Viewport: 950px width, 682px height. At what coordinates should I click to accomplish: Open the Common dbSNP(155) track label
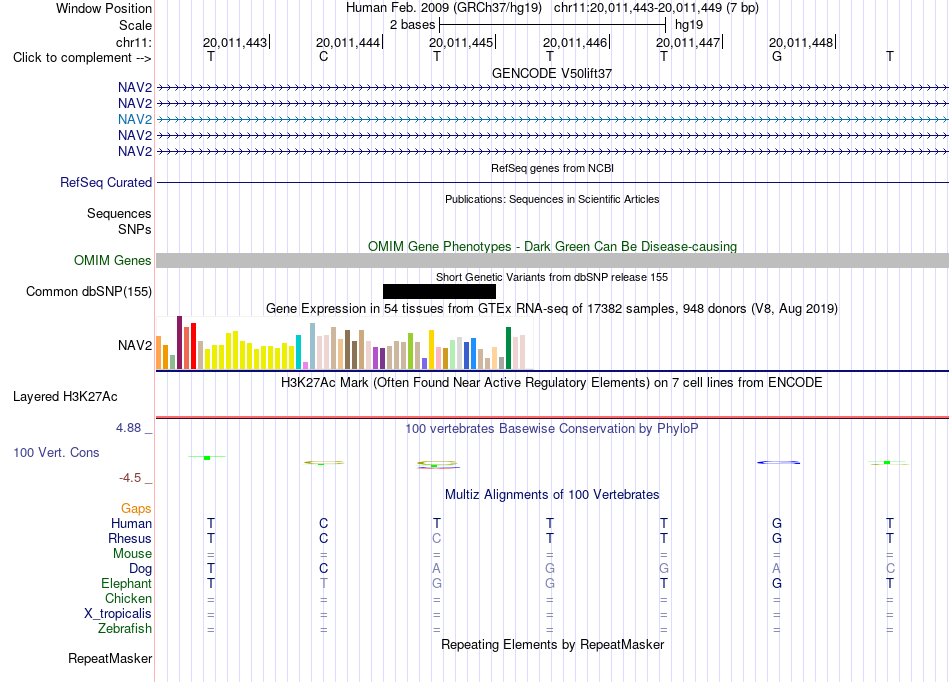tap(89, 291)
